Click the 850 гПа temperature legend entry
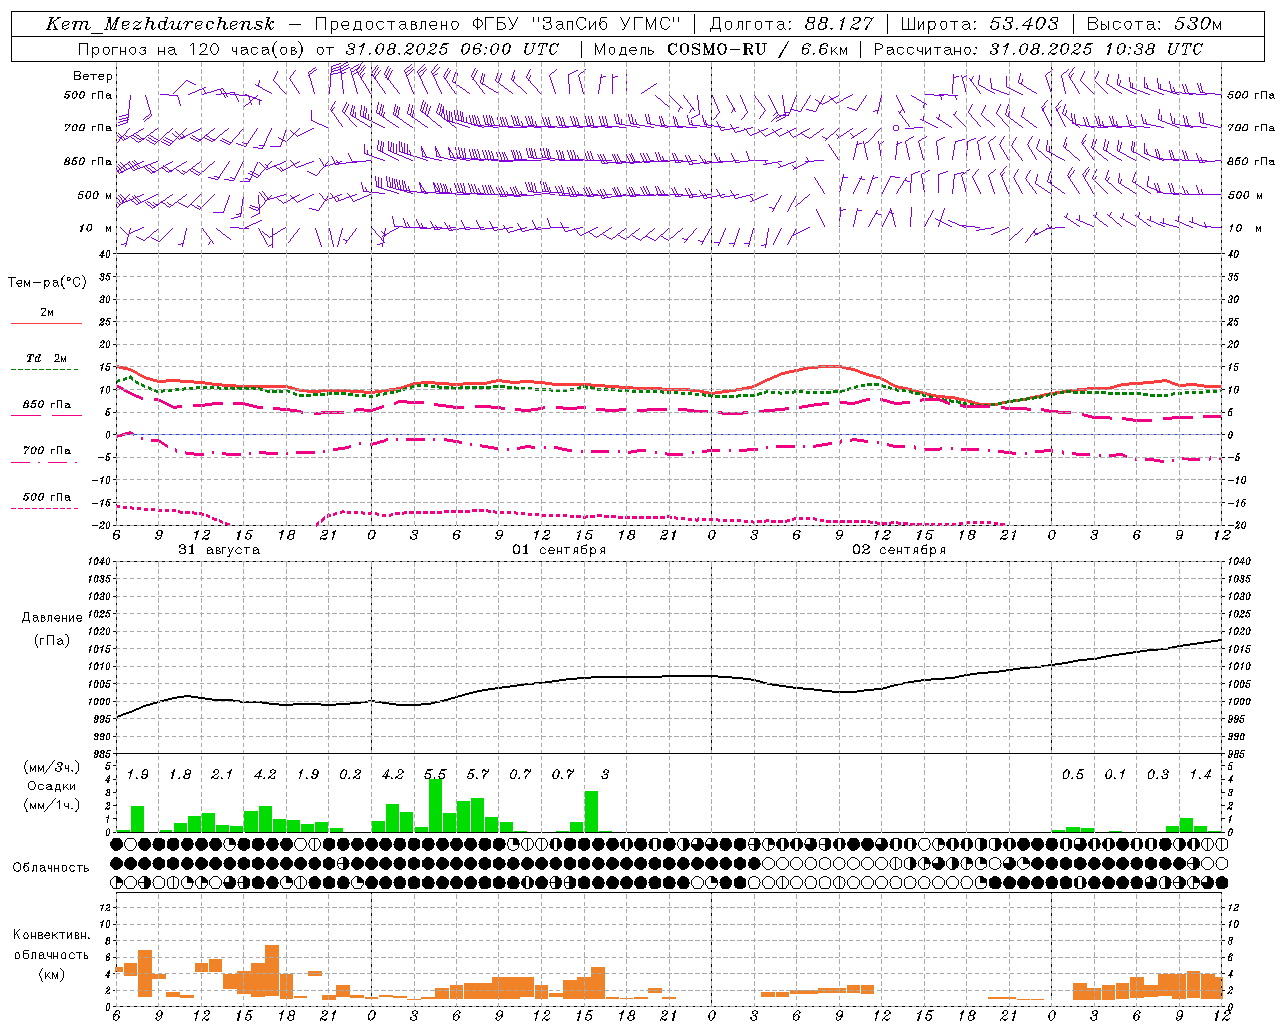The image size is (1280, 1024). (46, 405)
